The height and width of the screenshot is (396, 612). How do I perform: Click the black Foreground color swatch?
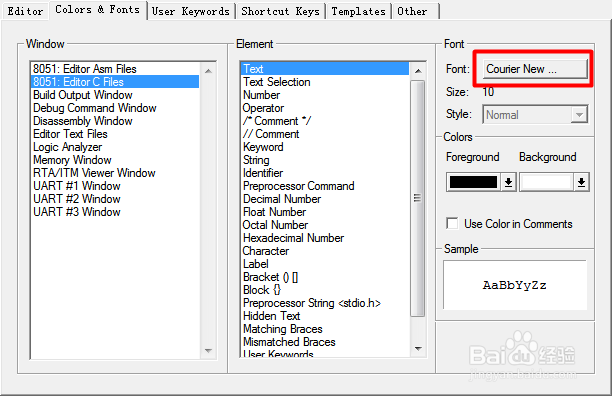coord(473,182)
